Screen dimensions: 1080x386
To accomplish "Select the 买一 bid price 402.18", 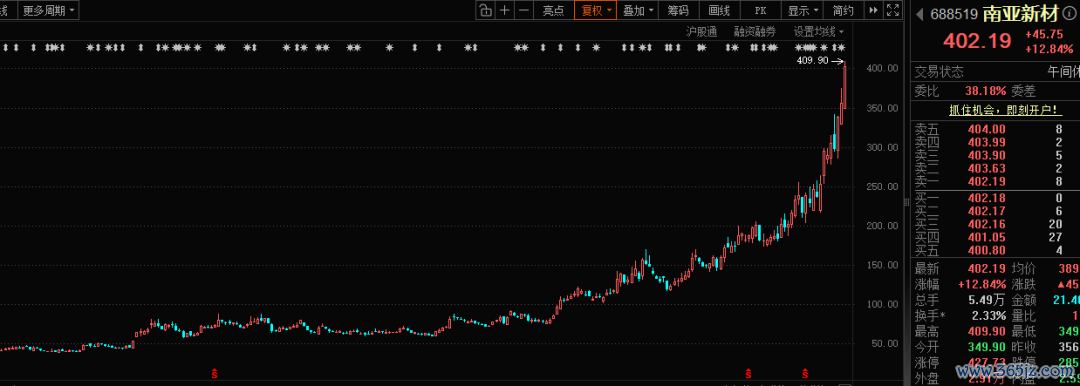I will coord(986,198).
